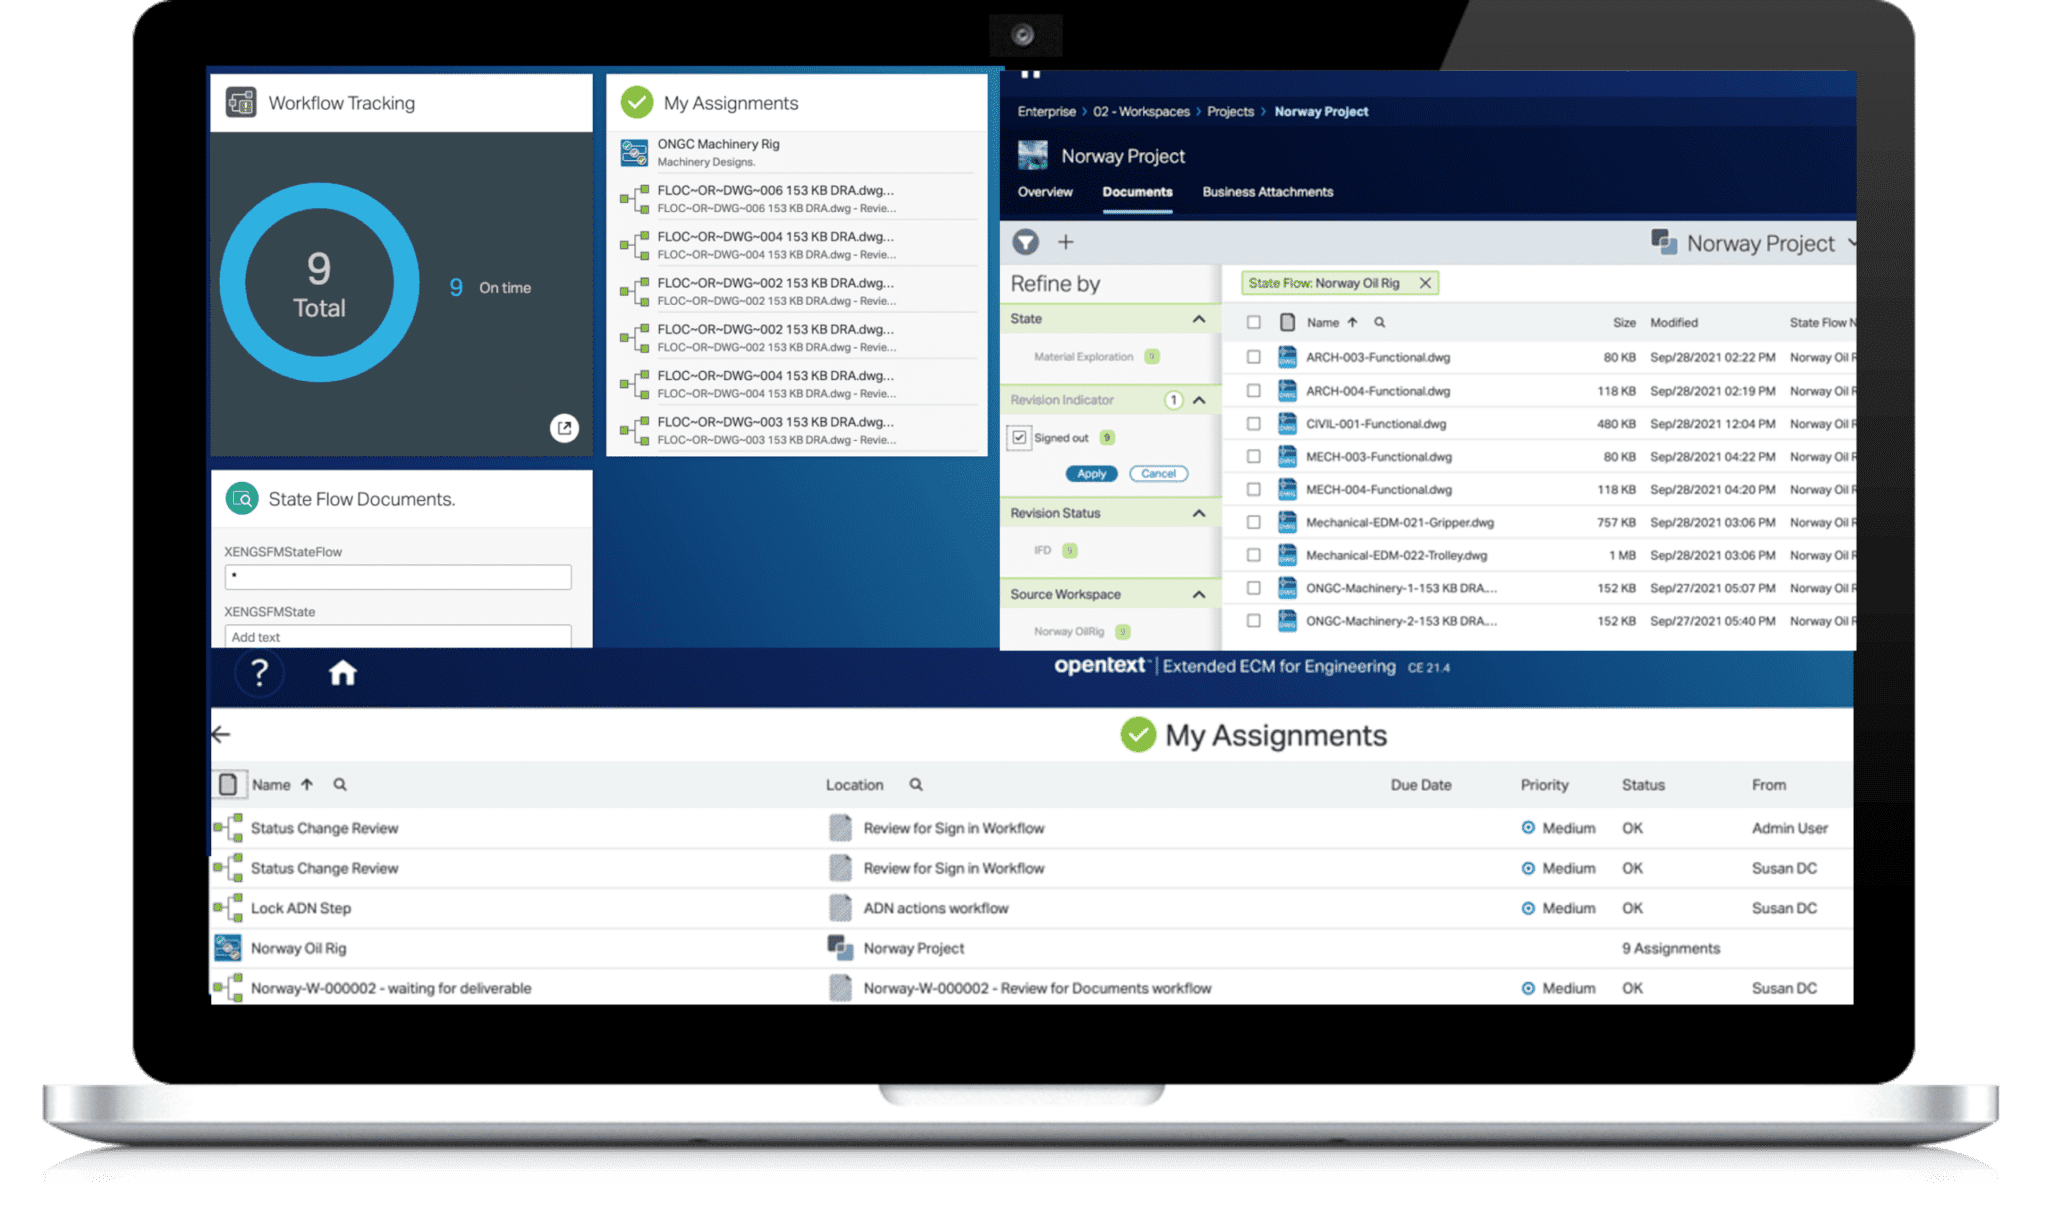This screenshot has height=1210, width=2048.
Task: Open the Projects breadcrumb link
Action: (1231, 111)
